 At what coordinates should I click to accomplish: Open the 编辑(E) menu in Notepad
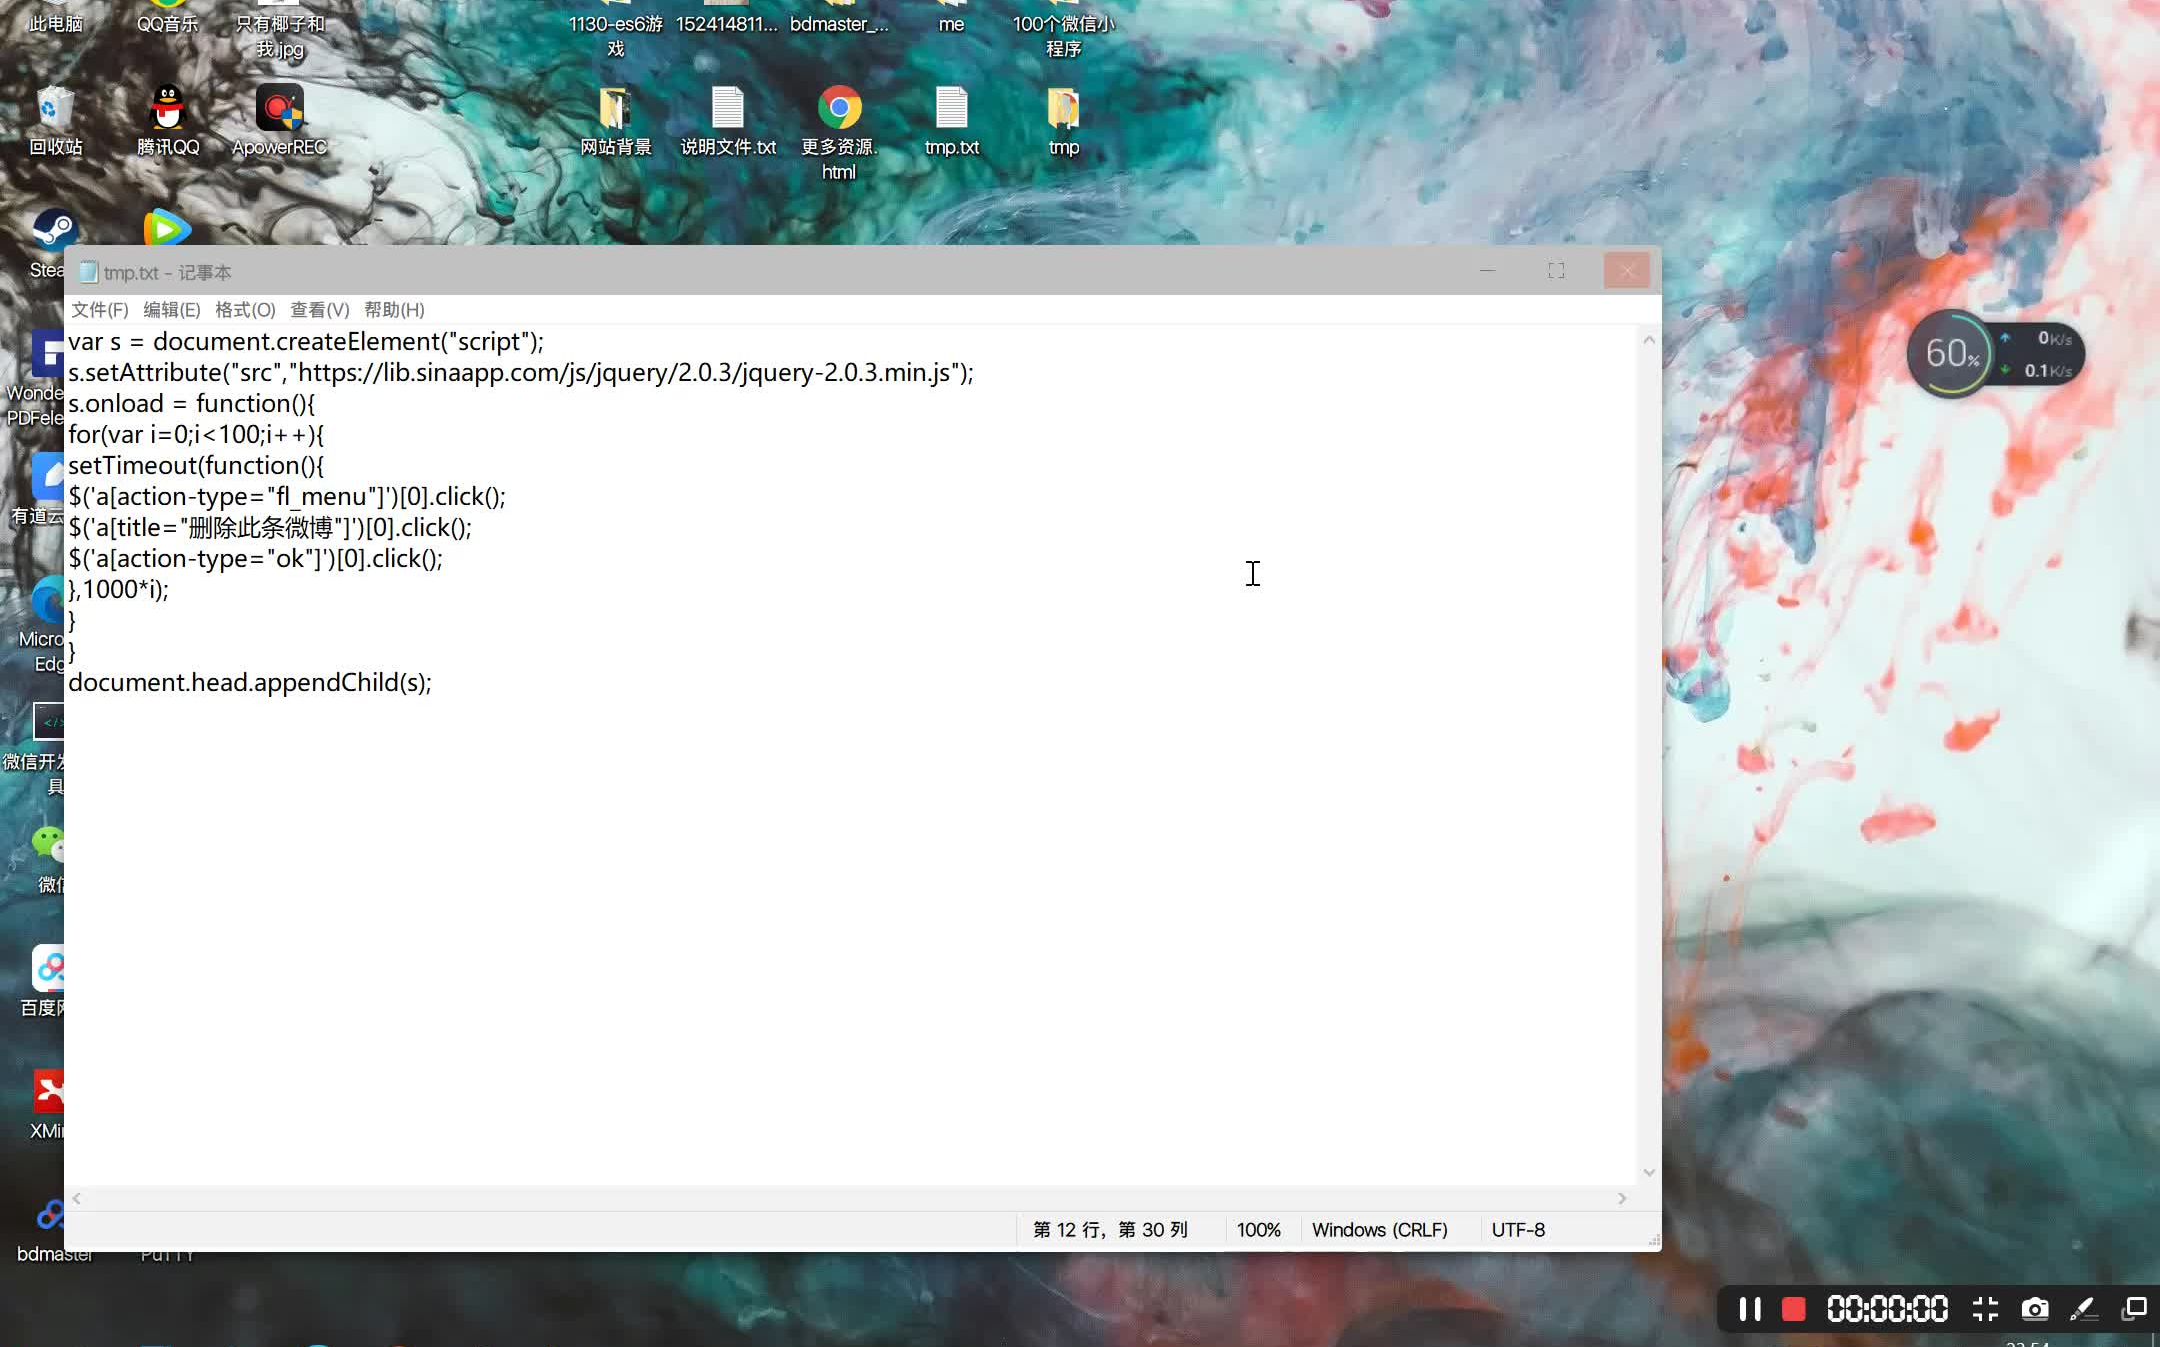click(x=172, y=310)
